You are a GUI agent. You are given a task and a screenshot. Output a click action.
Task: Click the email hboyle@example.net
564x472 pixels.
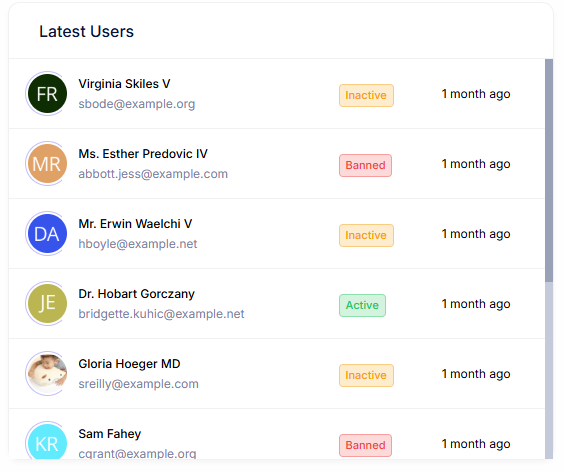click(138, 244)
